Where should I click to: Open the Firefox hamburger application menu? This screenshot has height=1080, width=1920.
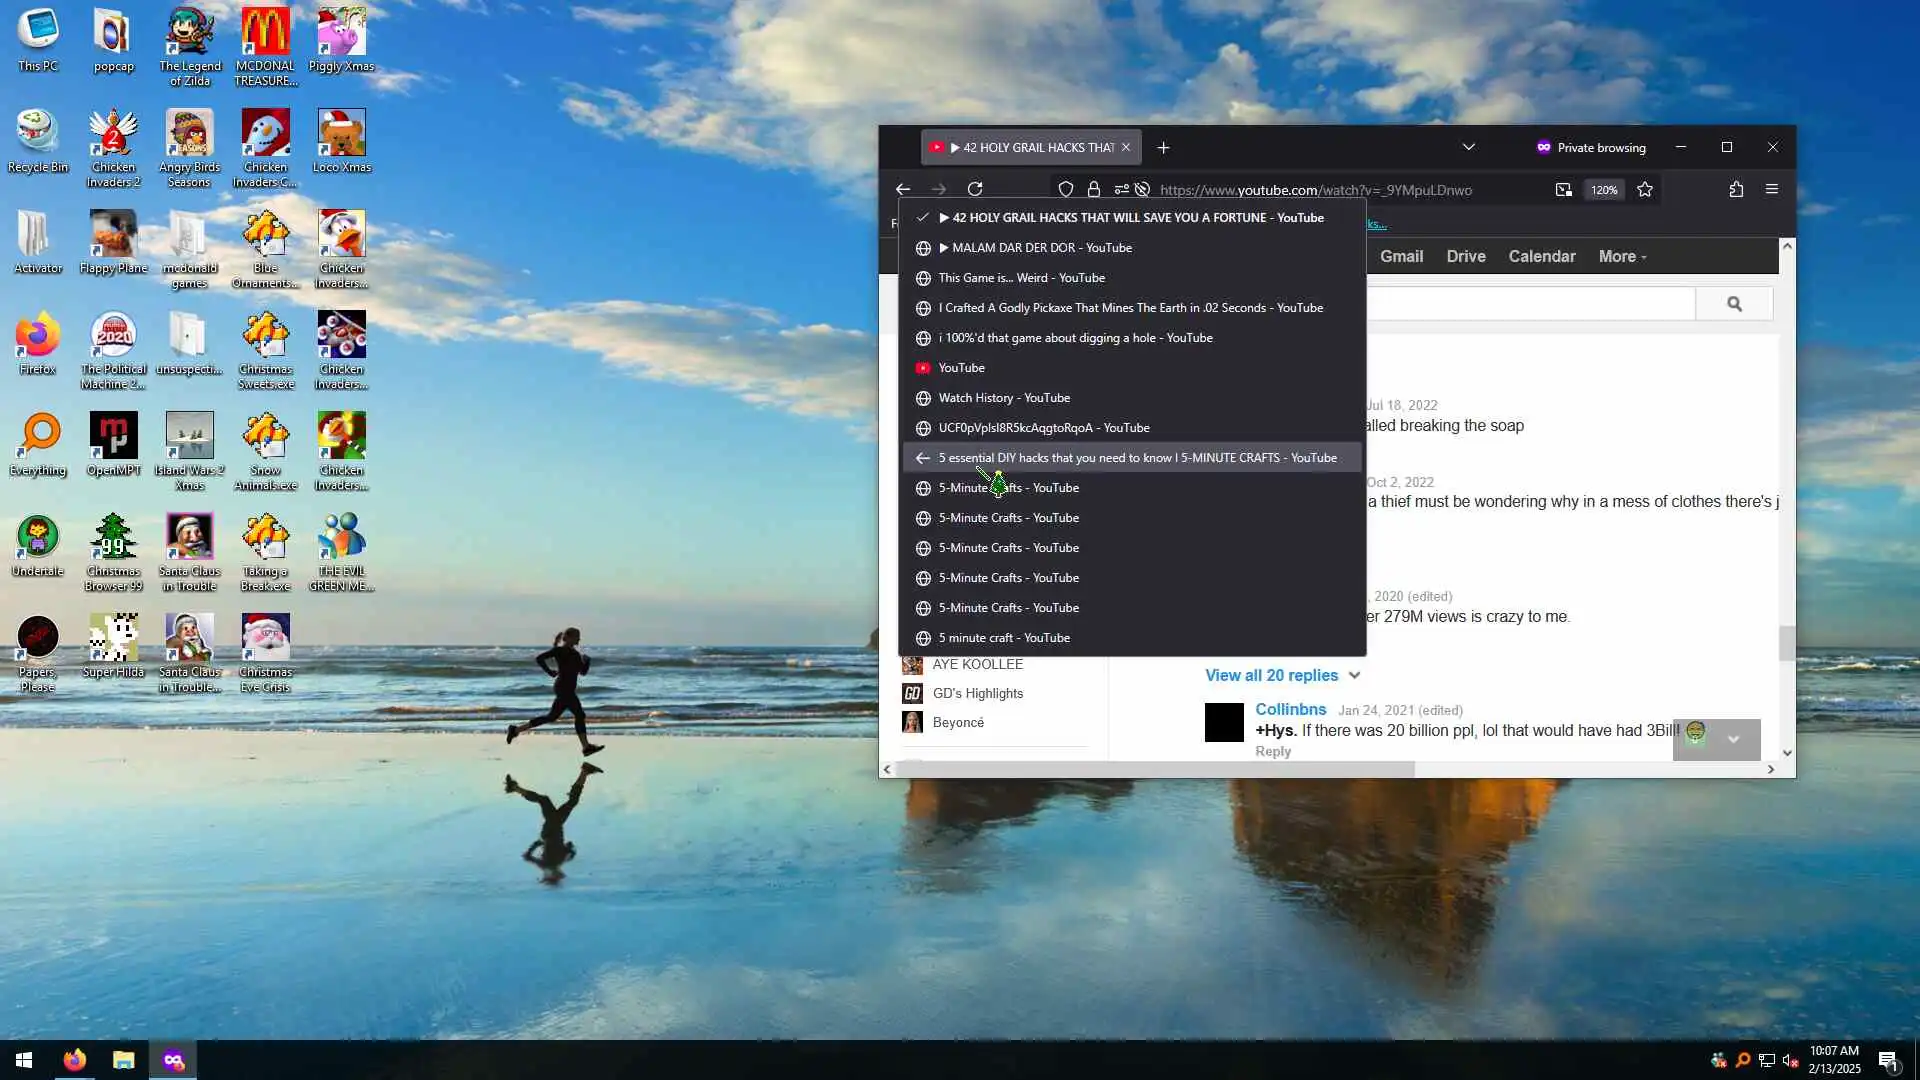1772,189
